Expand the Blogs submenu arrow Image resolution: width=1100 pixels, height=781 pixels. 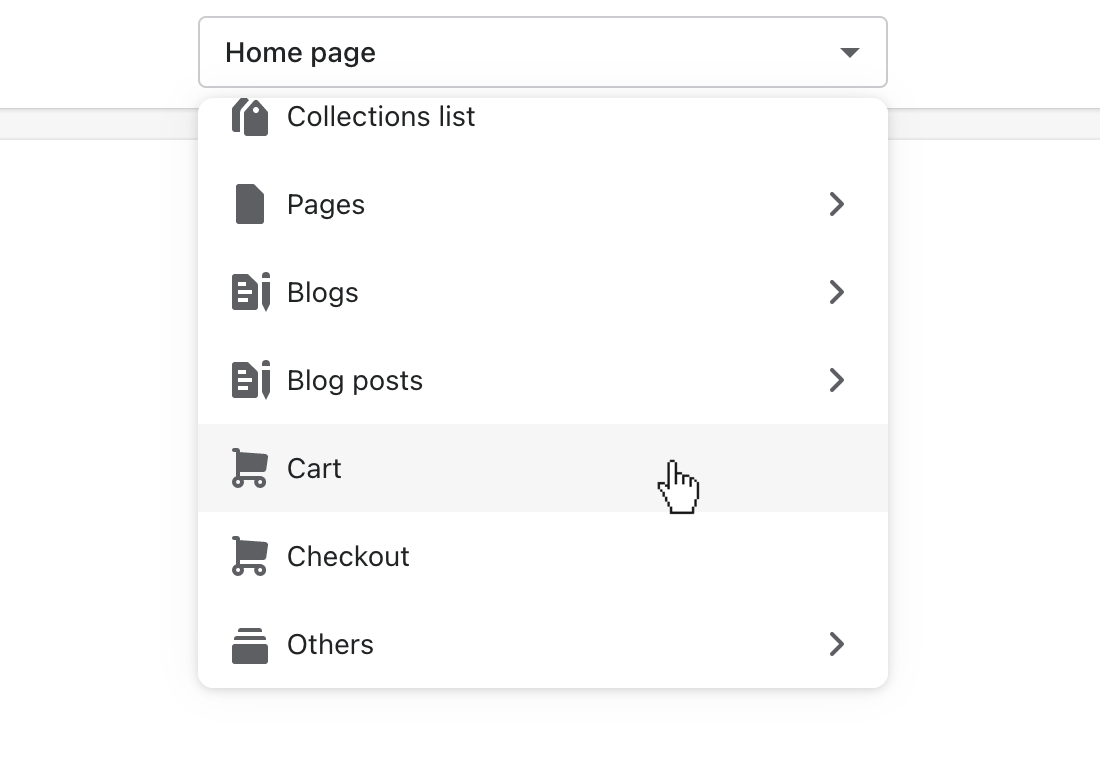click(837, 292)
